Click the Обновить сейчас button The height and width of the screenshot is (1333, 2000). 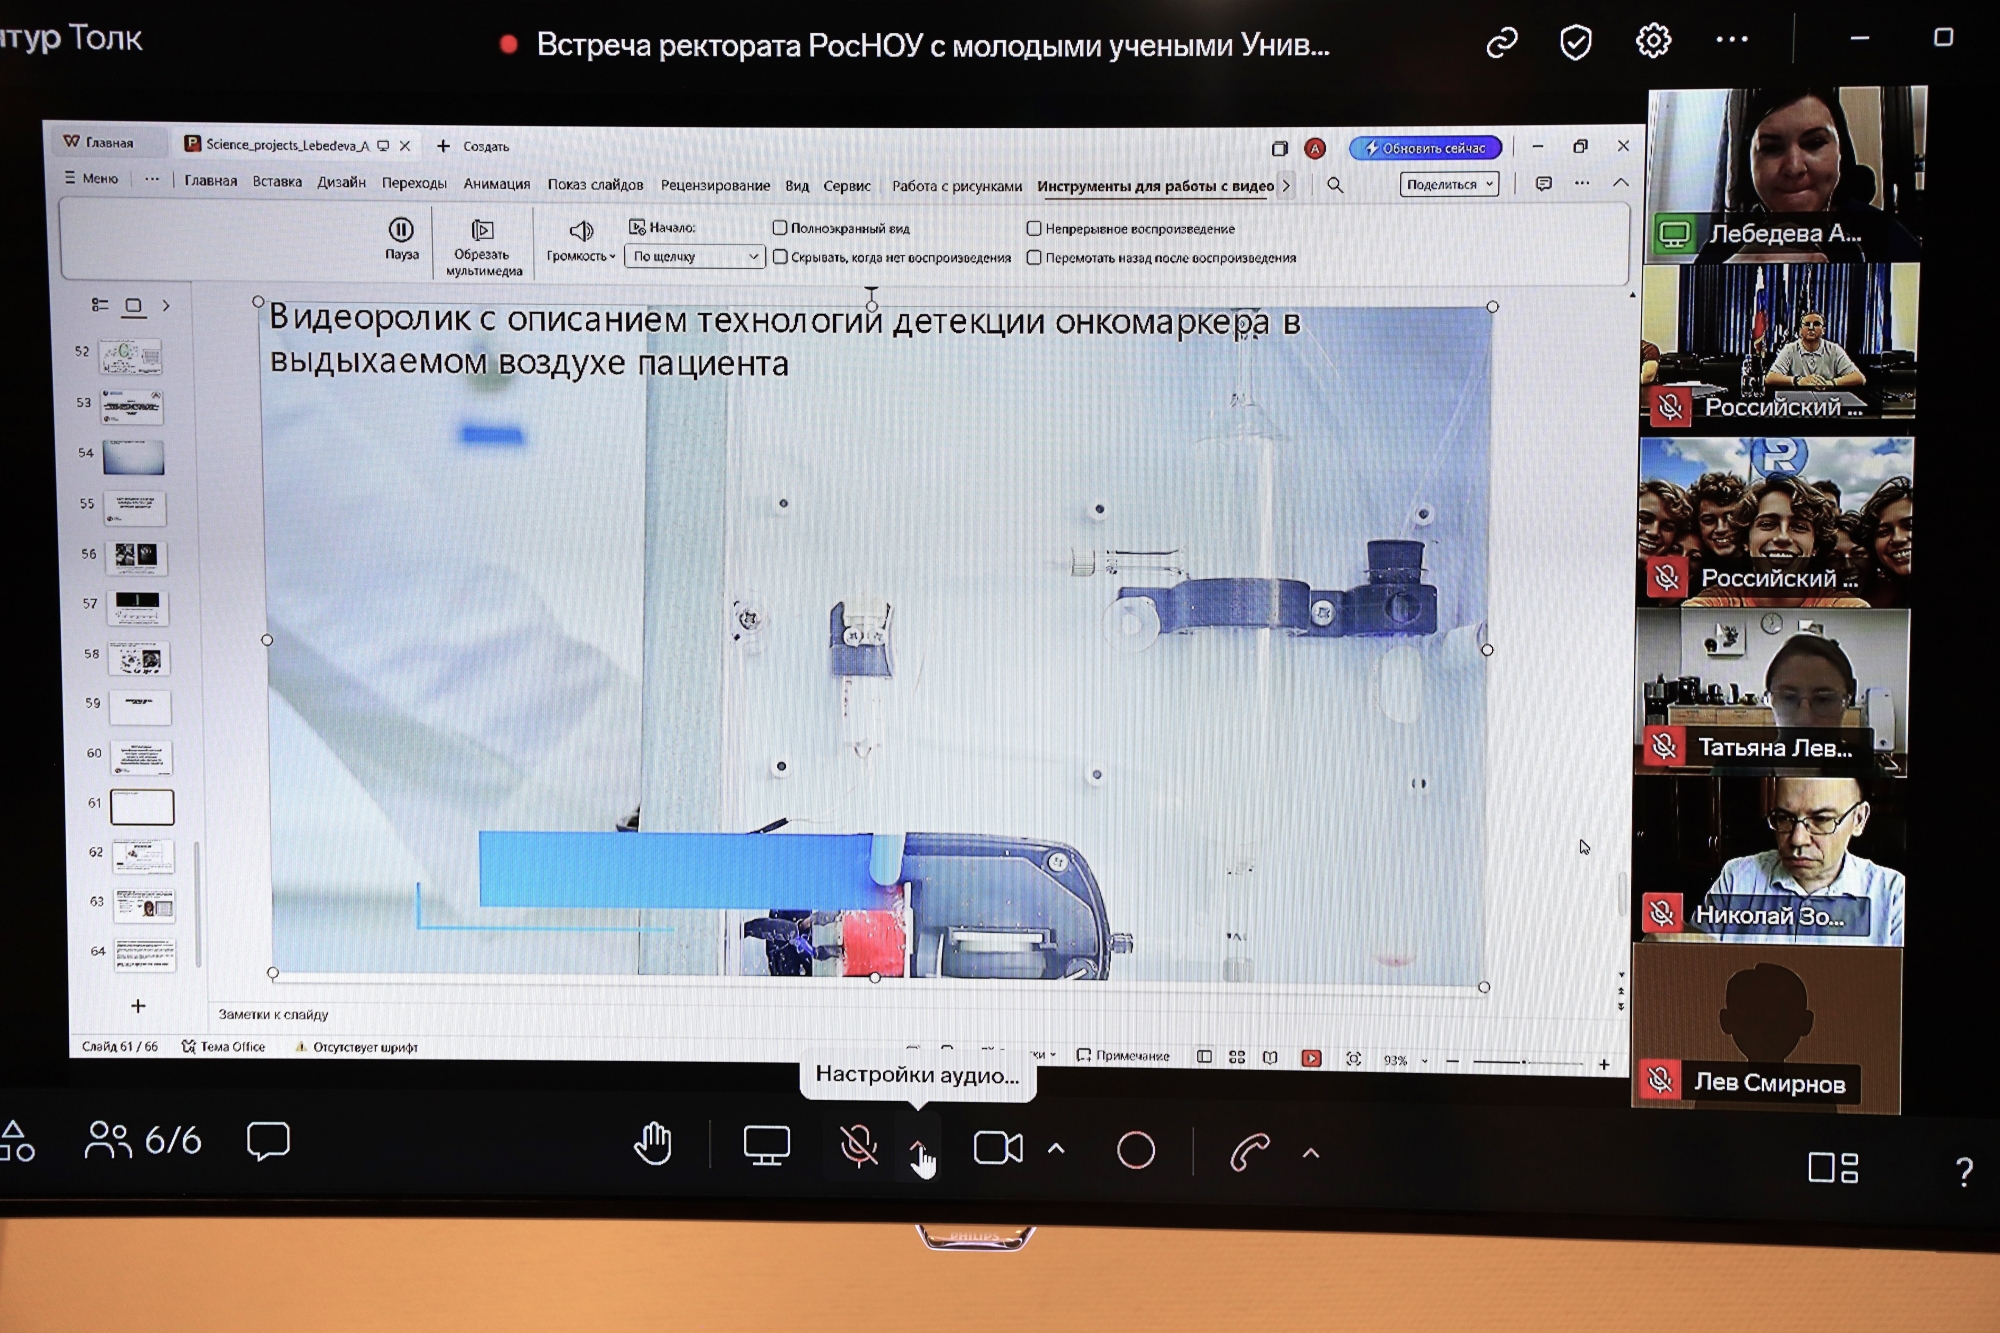tap(1425, 148)
